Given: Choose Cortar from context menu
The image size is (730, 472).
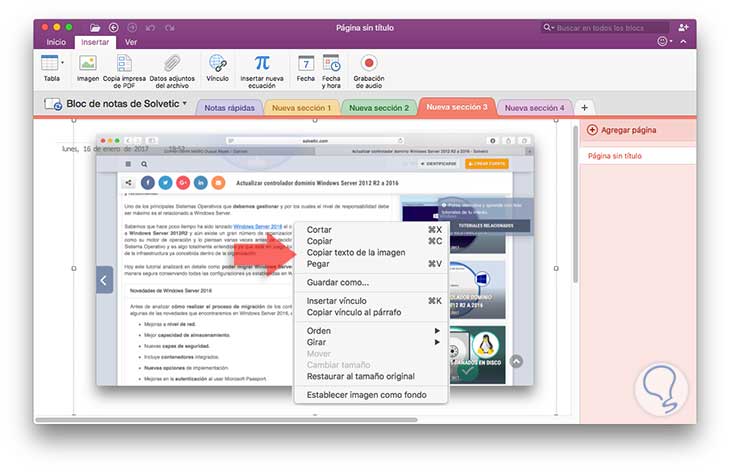Looking at the screenshot, I should coord(372,229).
